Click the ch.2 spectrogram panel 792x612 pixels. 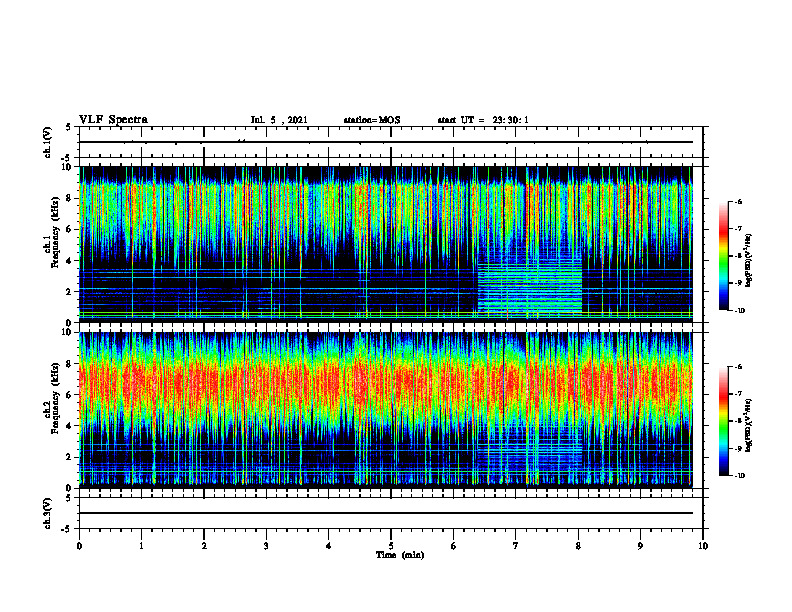coord(385,409)
